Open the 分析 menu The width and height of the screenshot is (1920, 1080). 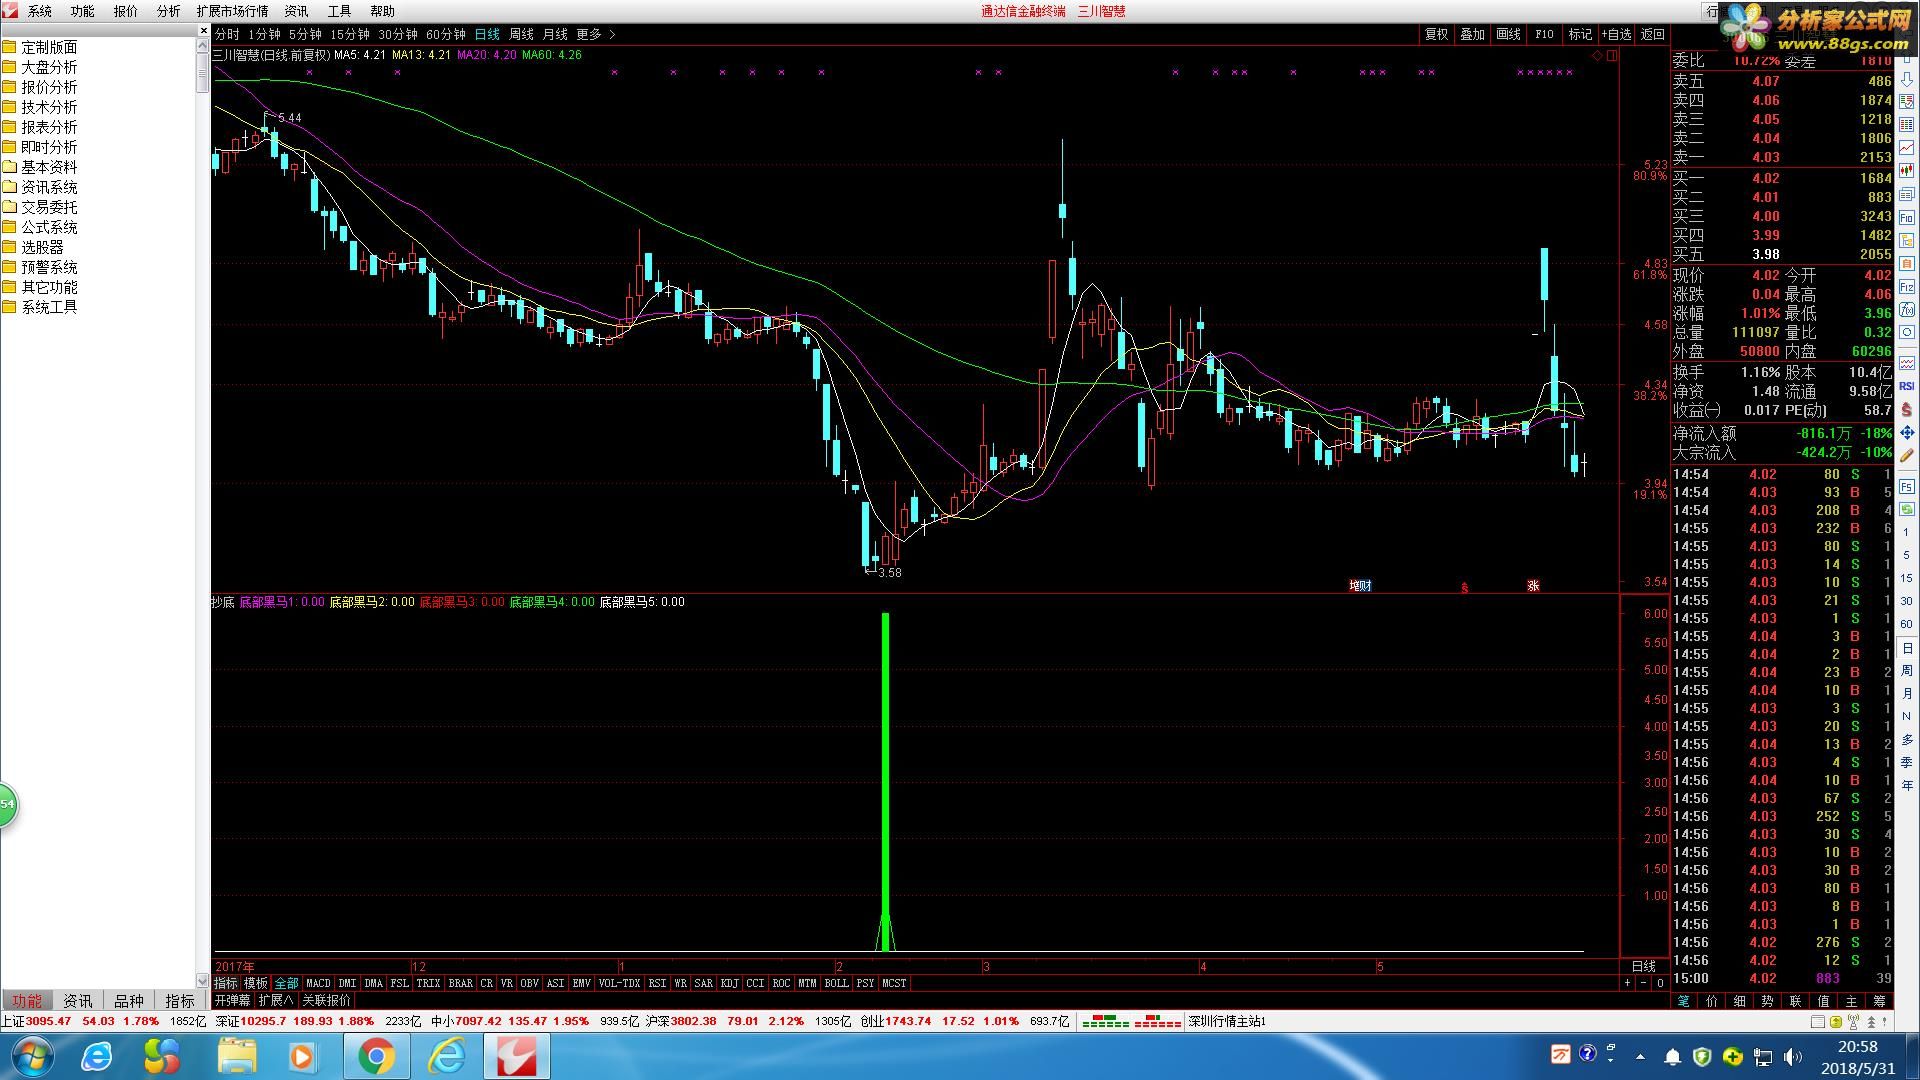click(x=168, y=11)
